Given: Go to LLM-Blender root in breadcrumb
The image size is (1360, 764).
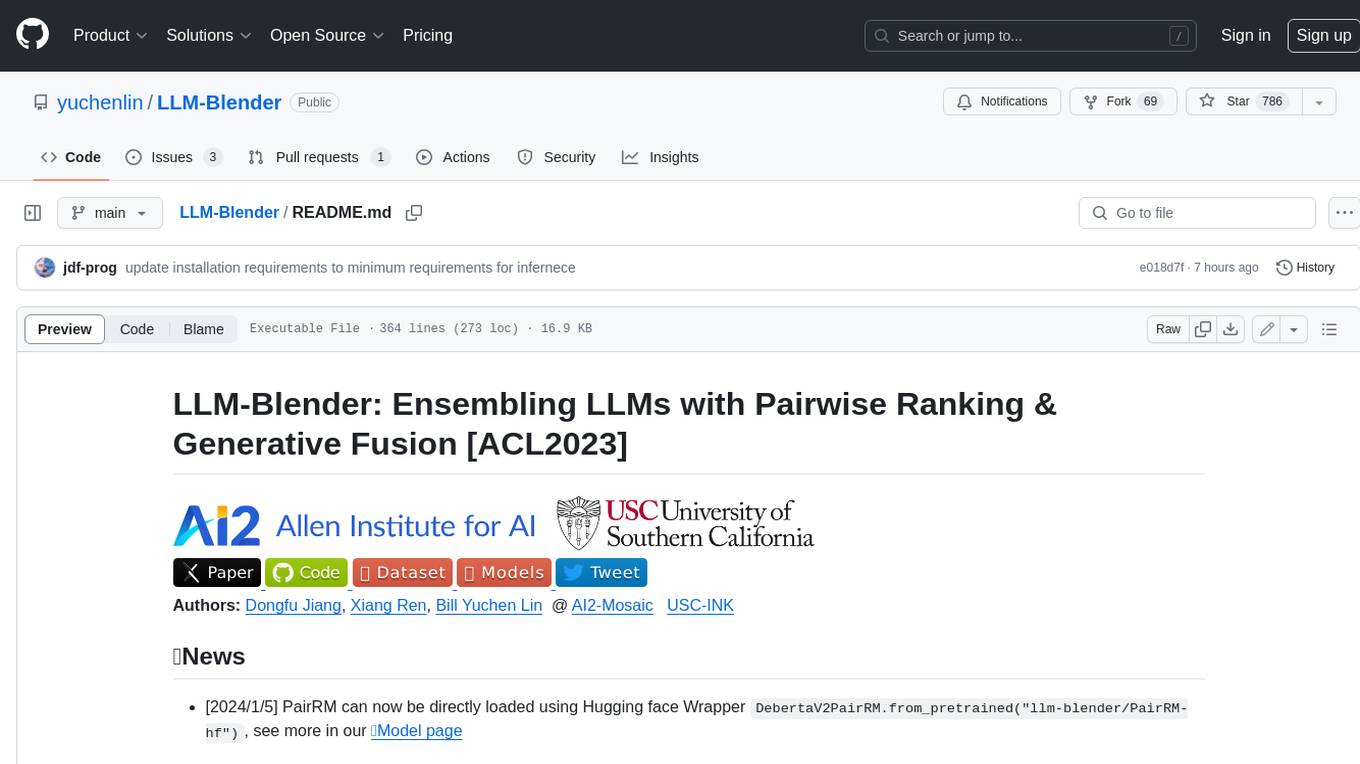Looking at the screenshot, I should click(x=229, y=212).
